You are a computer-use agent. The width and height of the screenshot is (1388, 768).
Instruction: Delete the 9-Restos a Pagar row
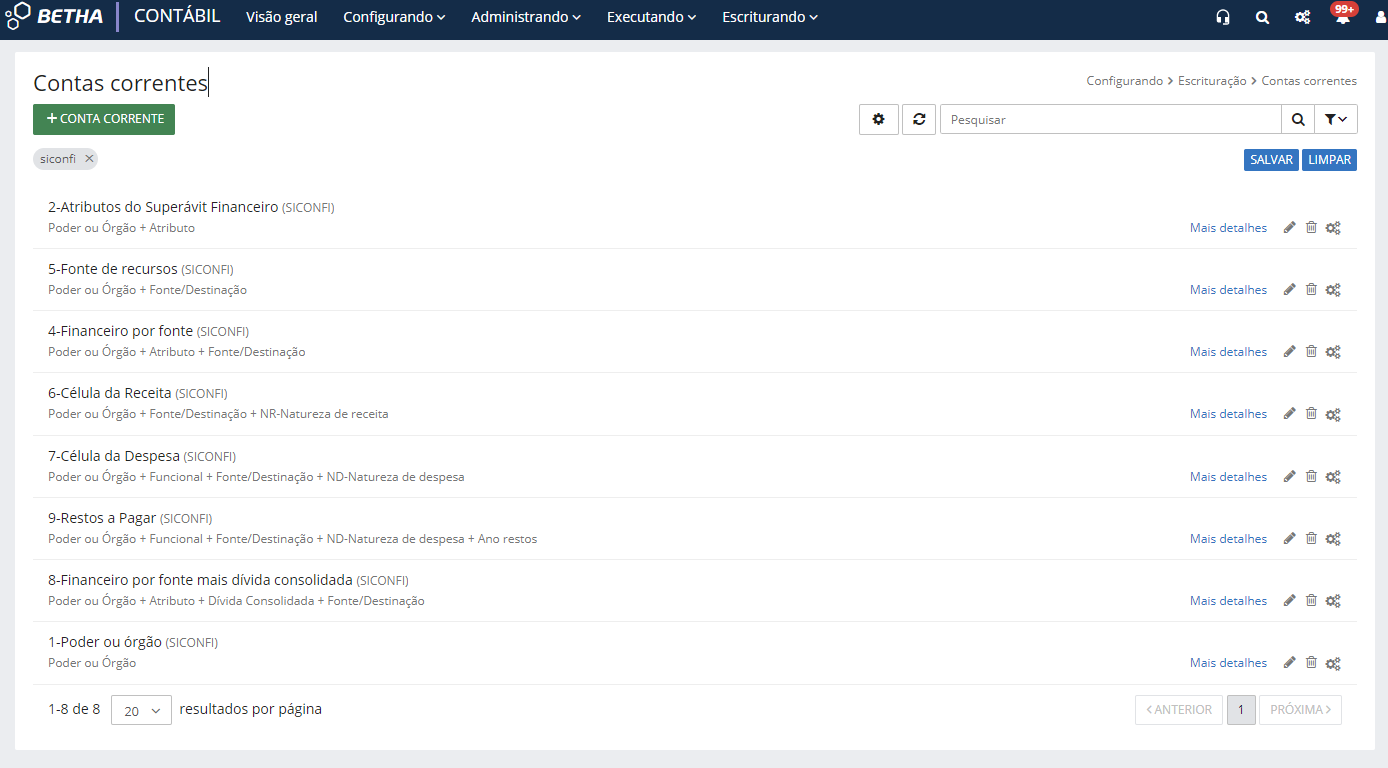coord(1311,538)
